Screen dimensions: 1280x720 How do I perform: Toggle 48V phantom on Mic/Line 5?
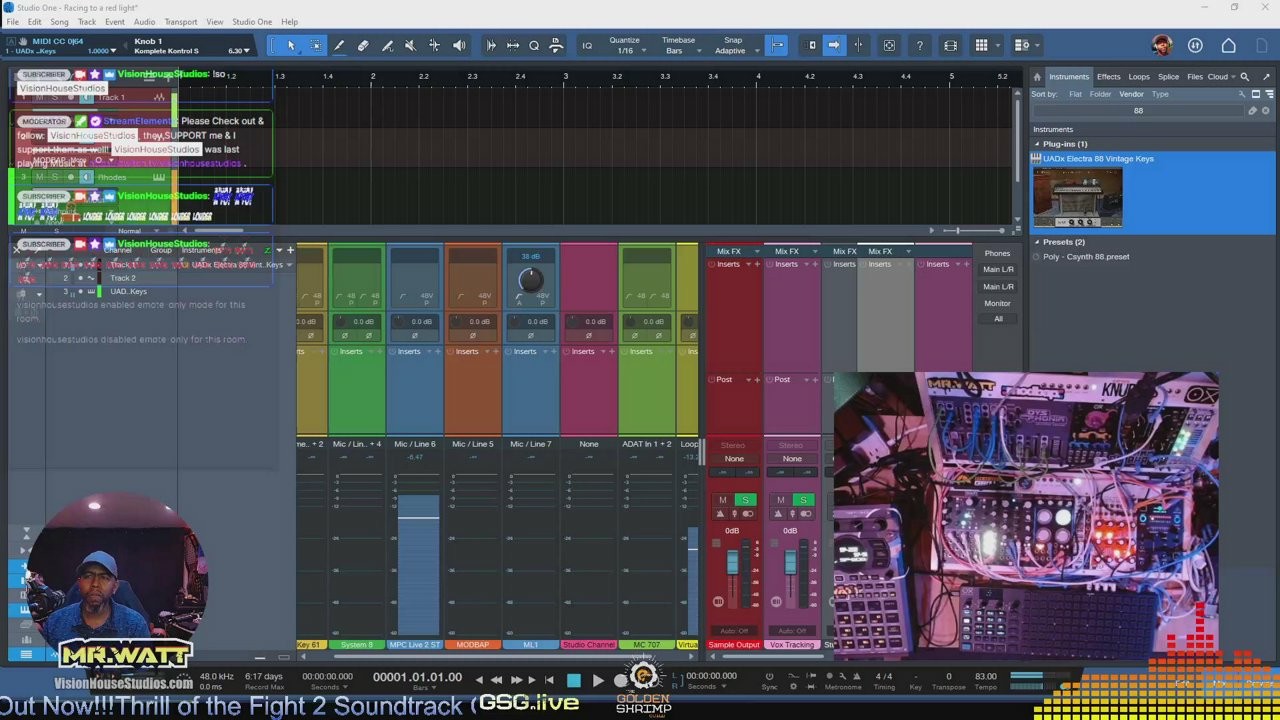click(x=484, y=296)
